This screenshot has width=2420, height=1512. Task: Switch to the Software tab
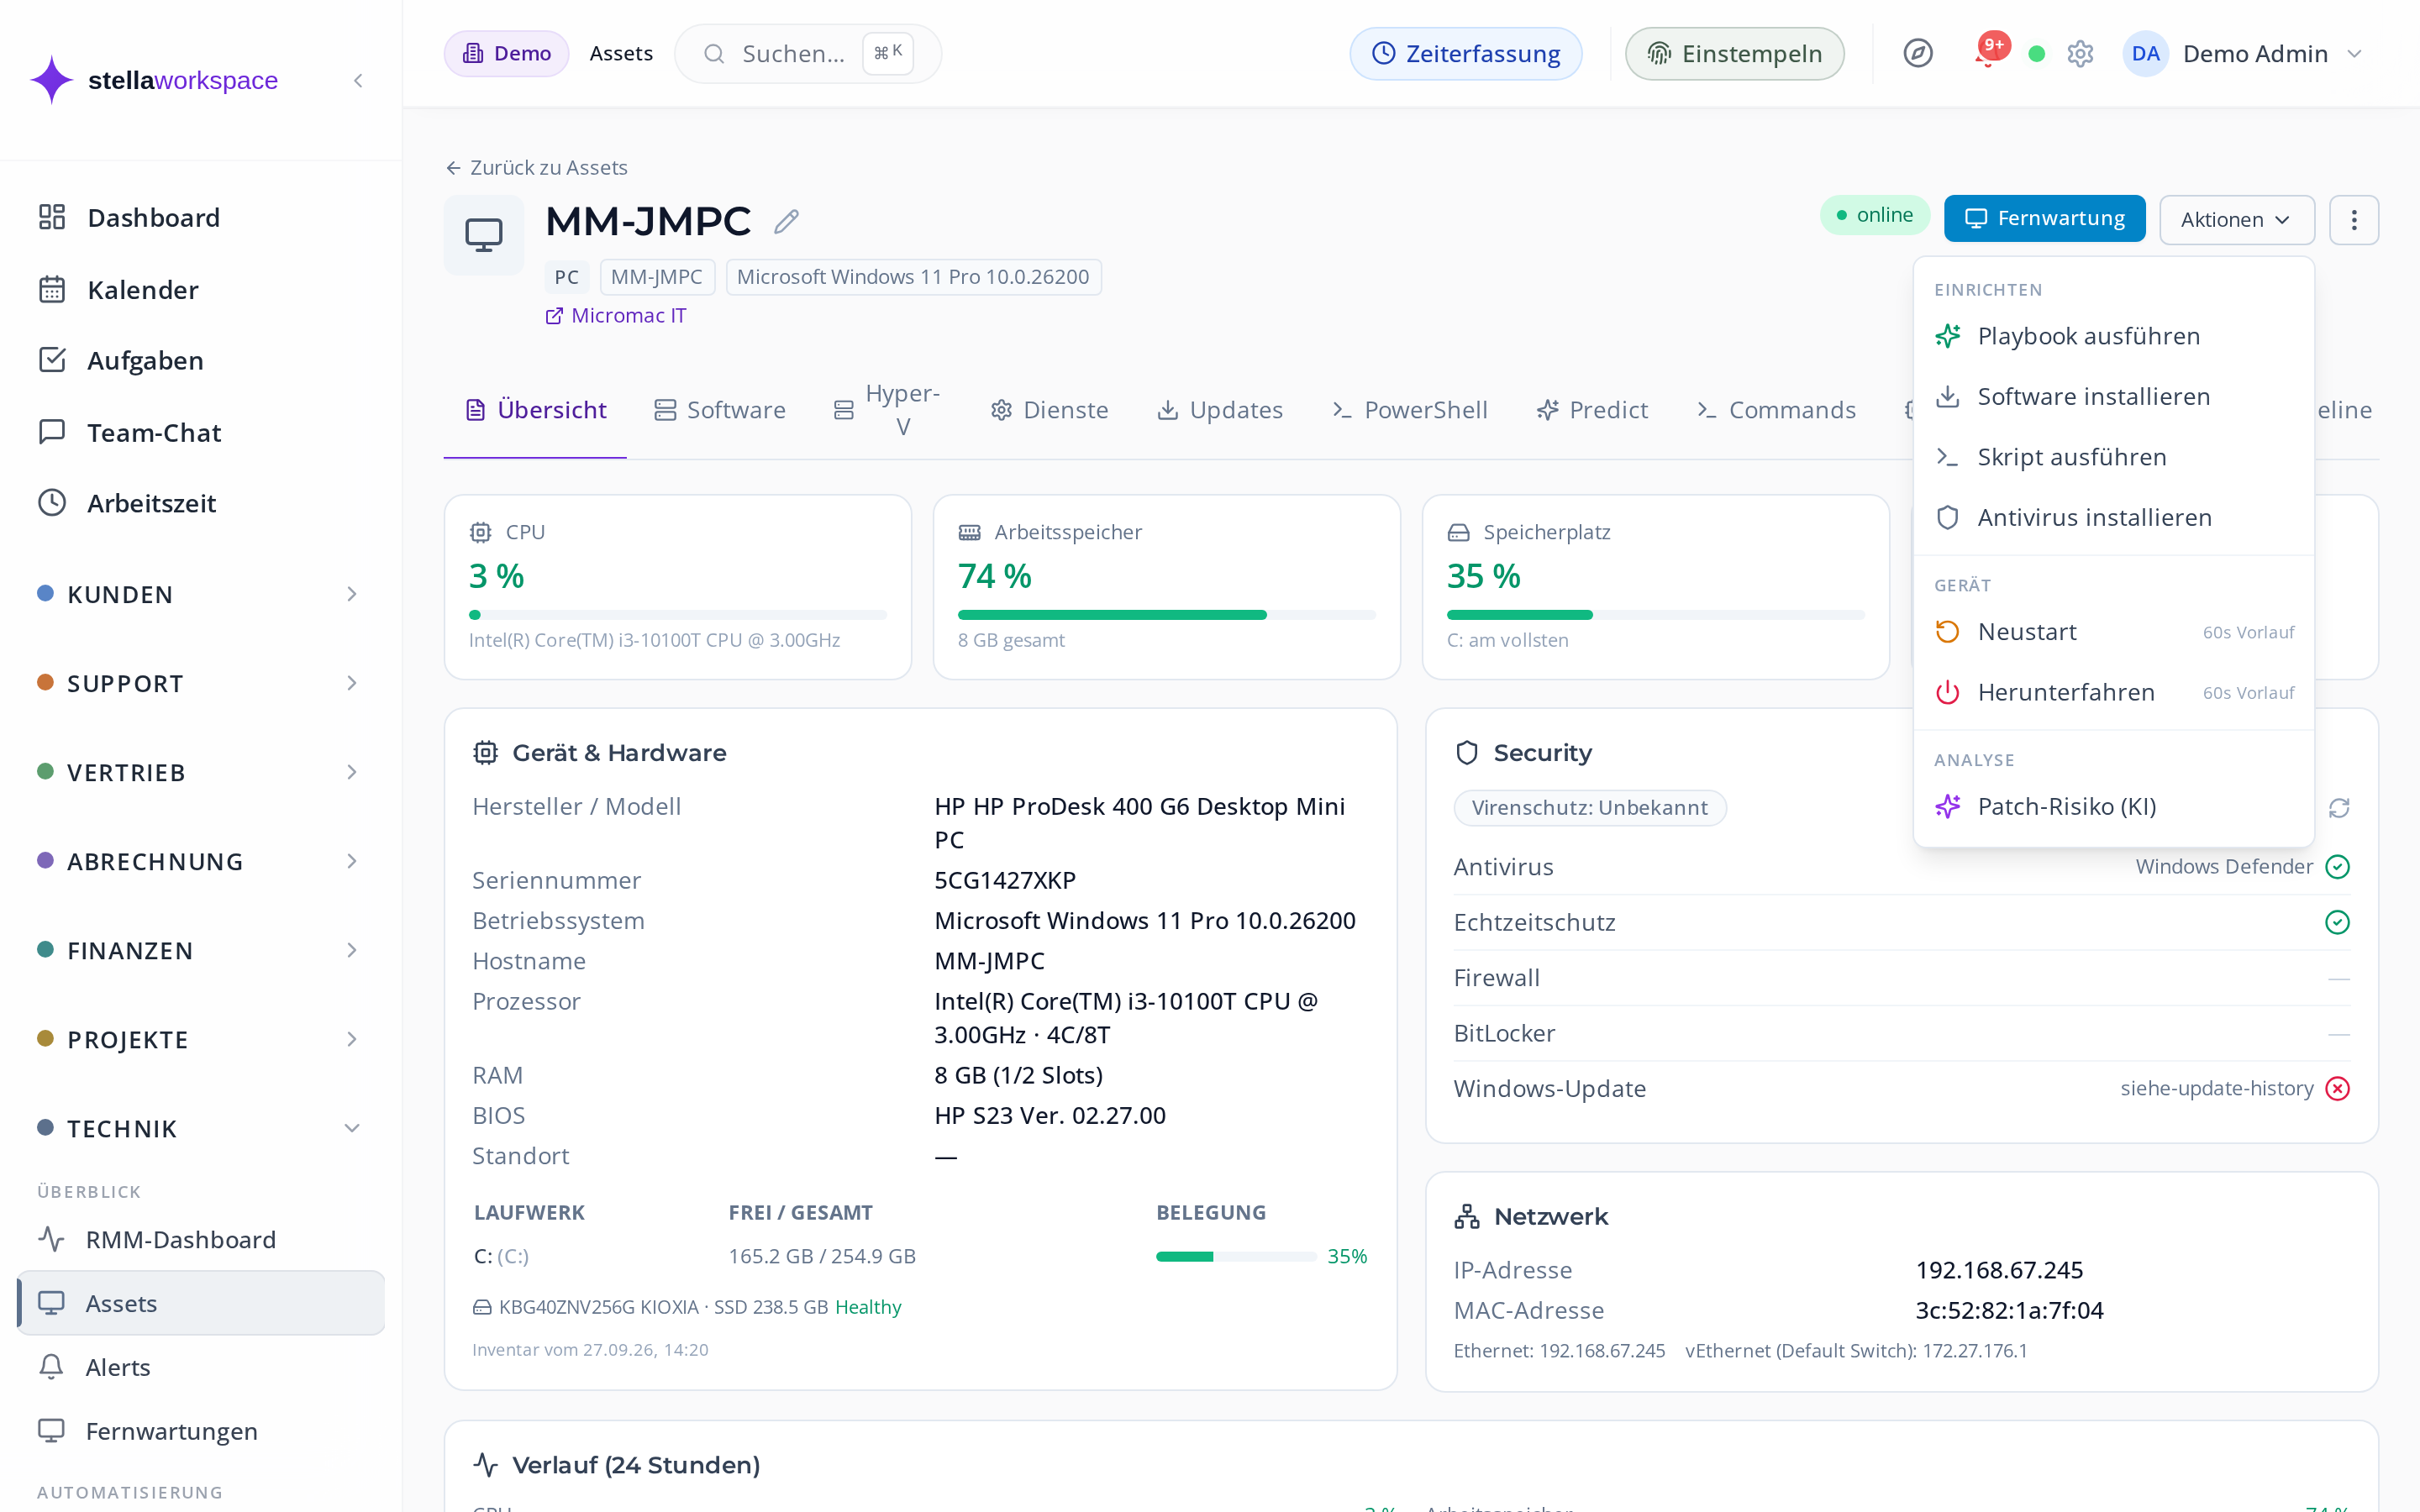pyautogui.click(x=720, y=410)
